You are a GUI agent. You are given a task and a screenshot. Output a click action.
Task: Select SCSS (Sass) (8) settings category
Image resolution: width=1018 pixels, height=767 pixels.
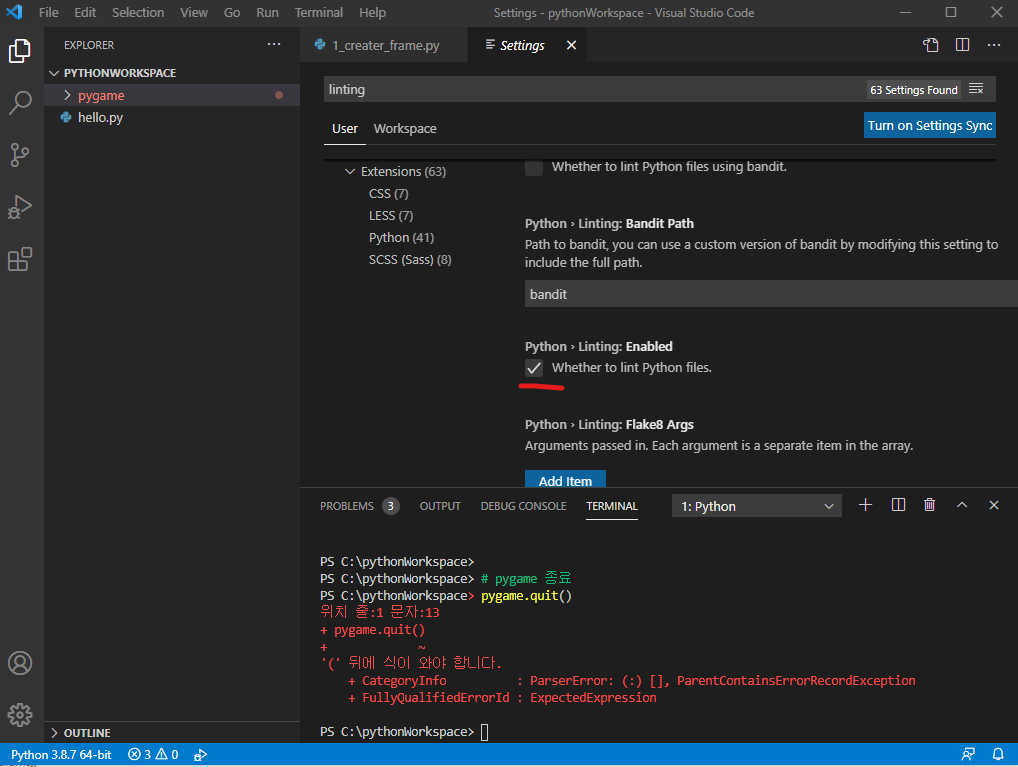click(x=410, y=260)
